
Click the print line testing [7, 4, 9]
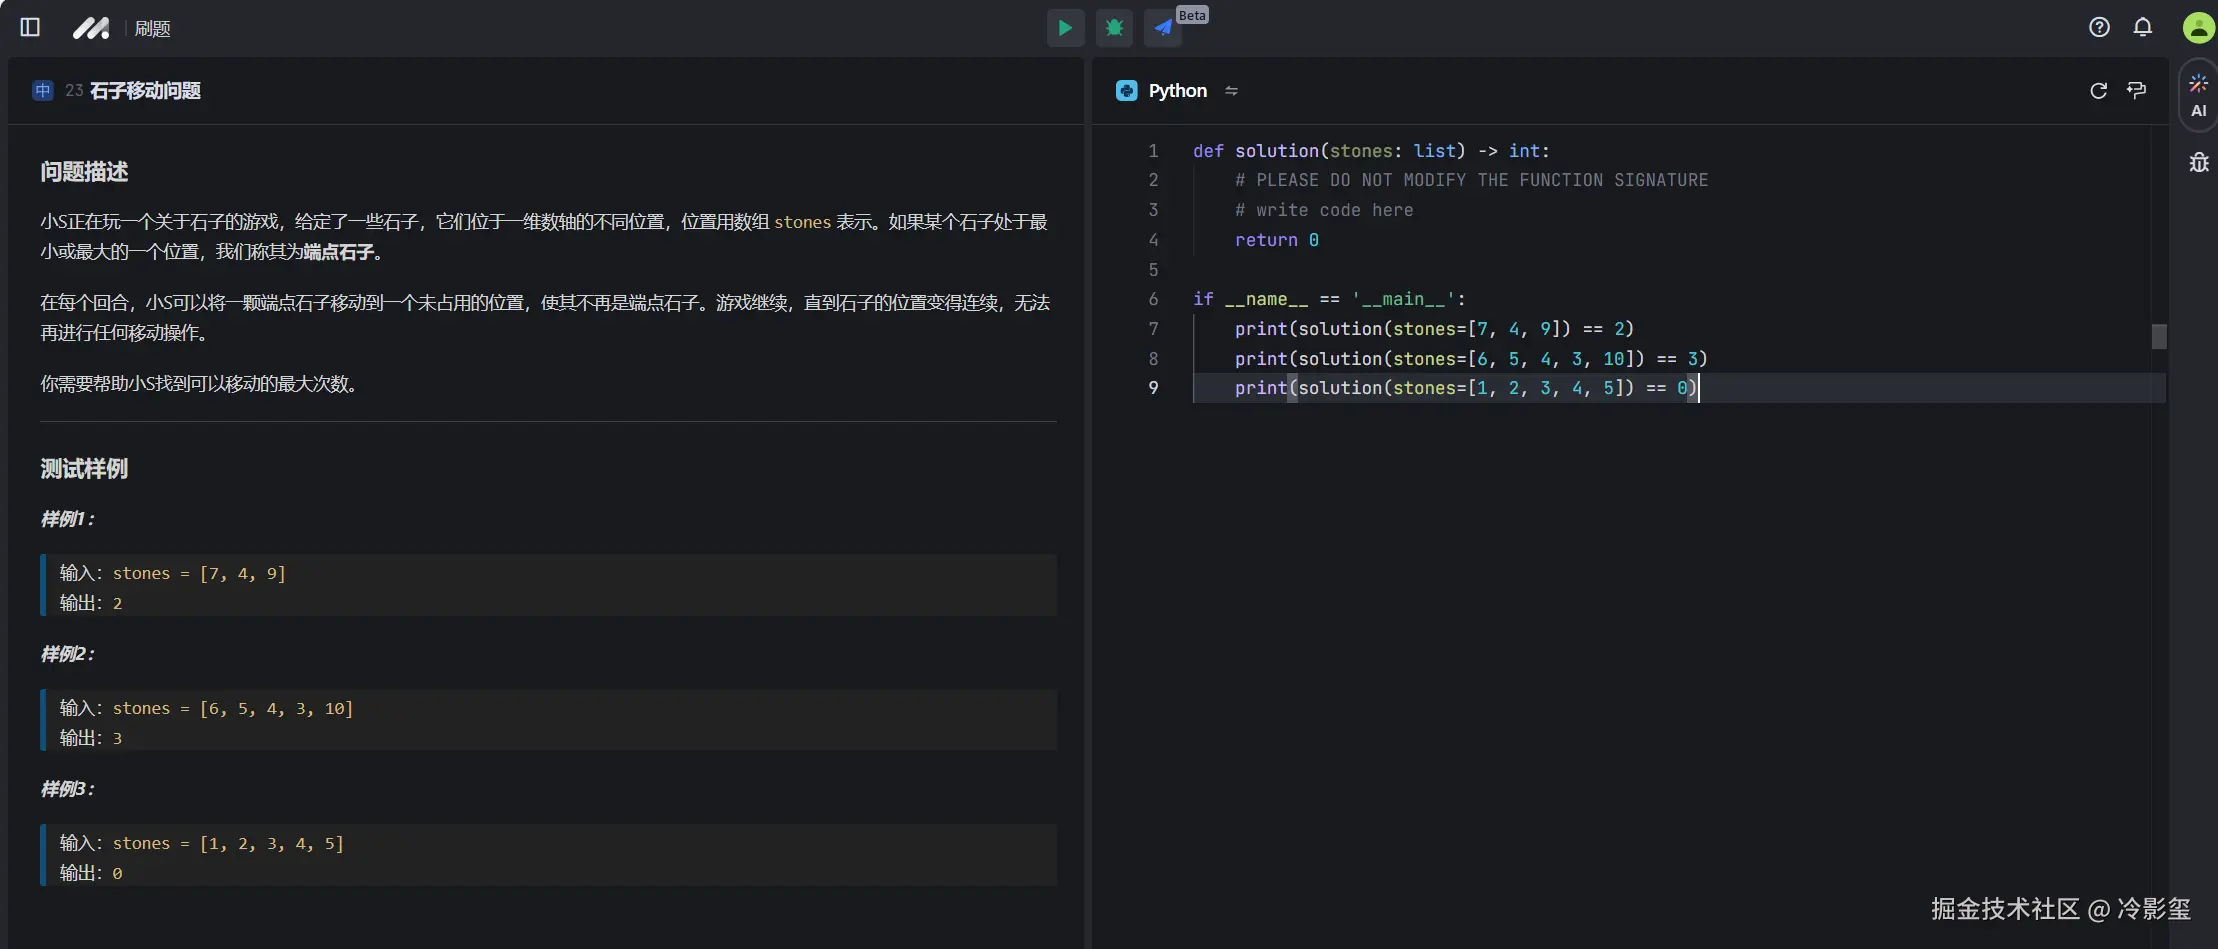coord(1434,329)
